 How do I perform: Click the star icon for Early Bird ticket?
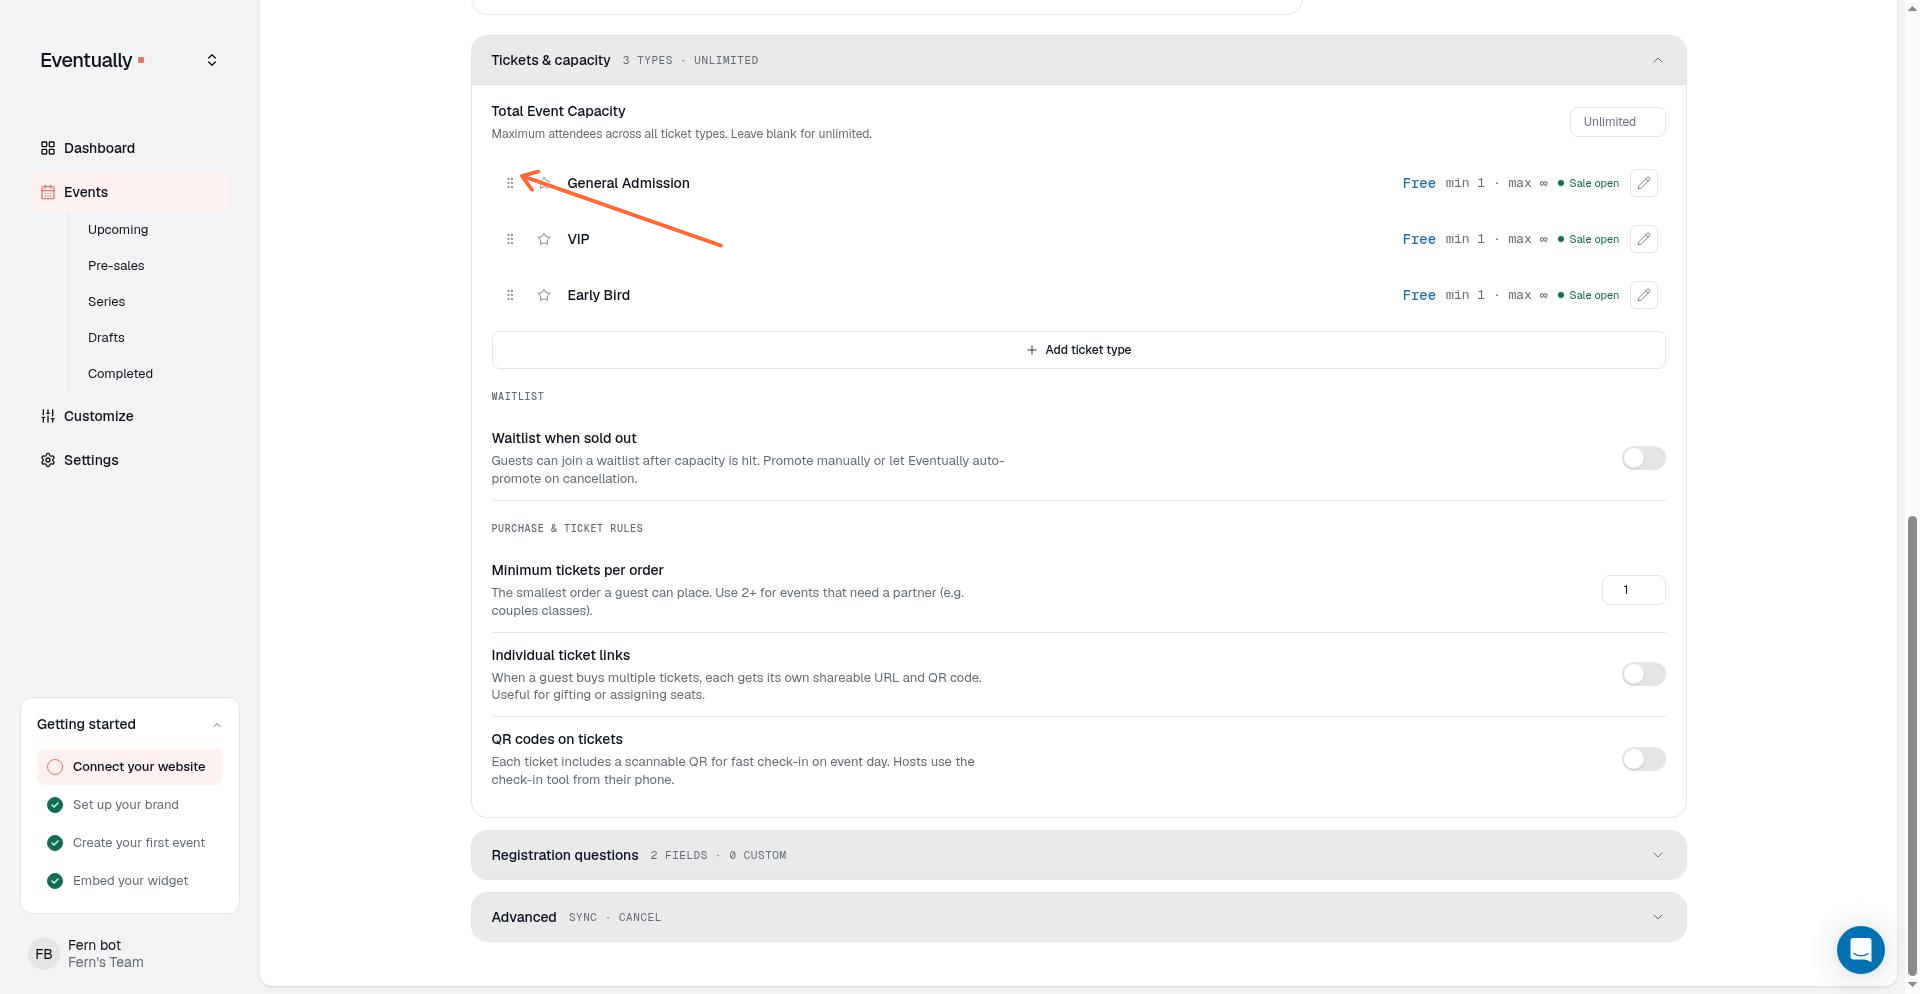coord(544,295)
